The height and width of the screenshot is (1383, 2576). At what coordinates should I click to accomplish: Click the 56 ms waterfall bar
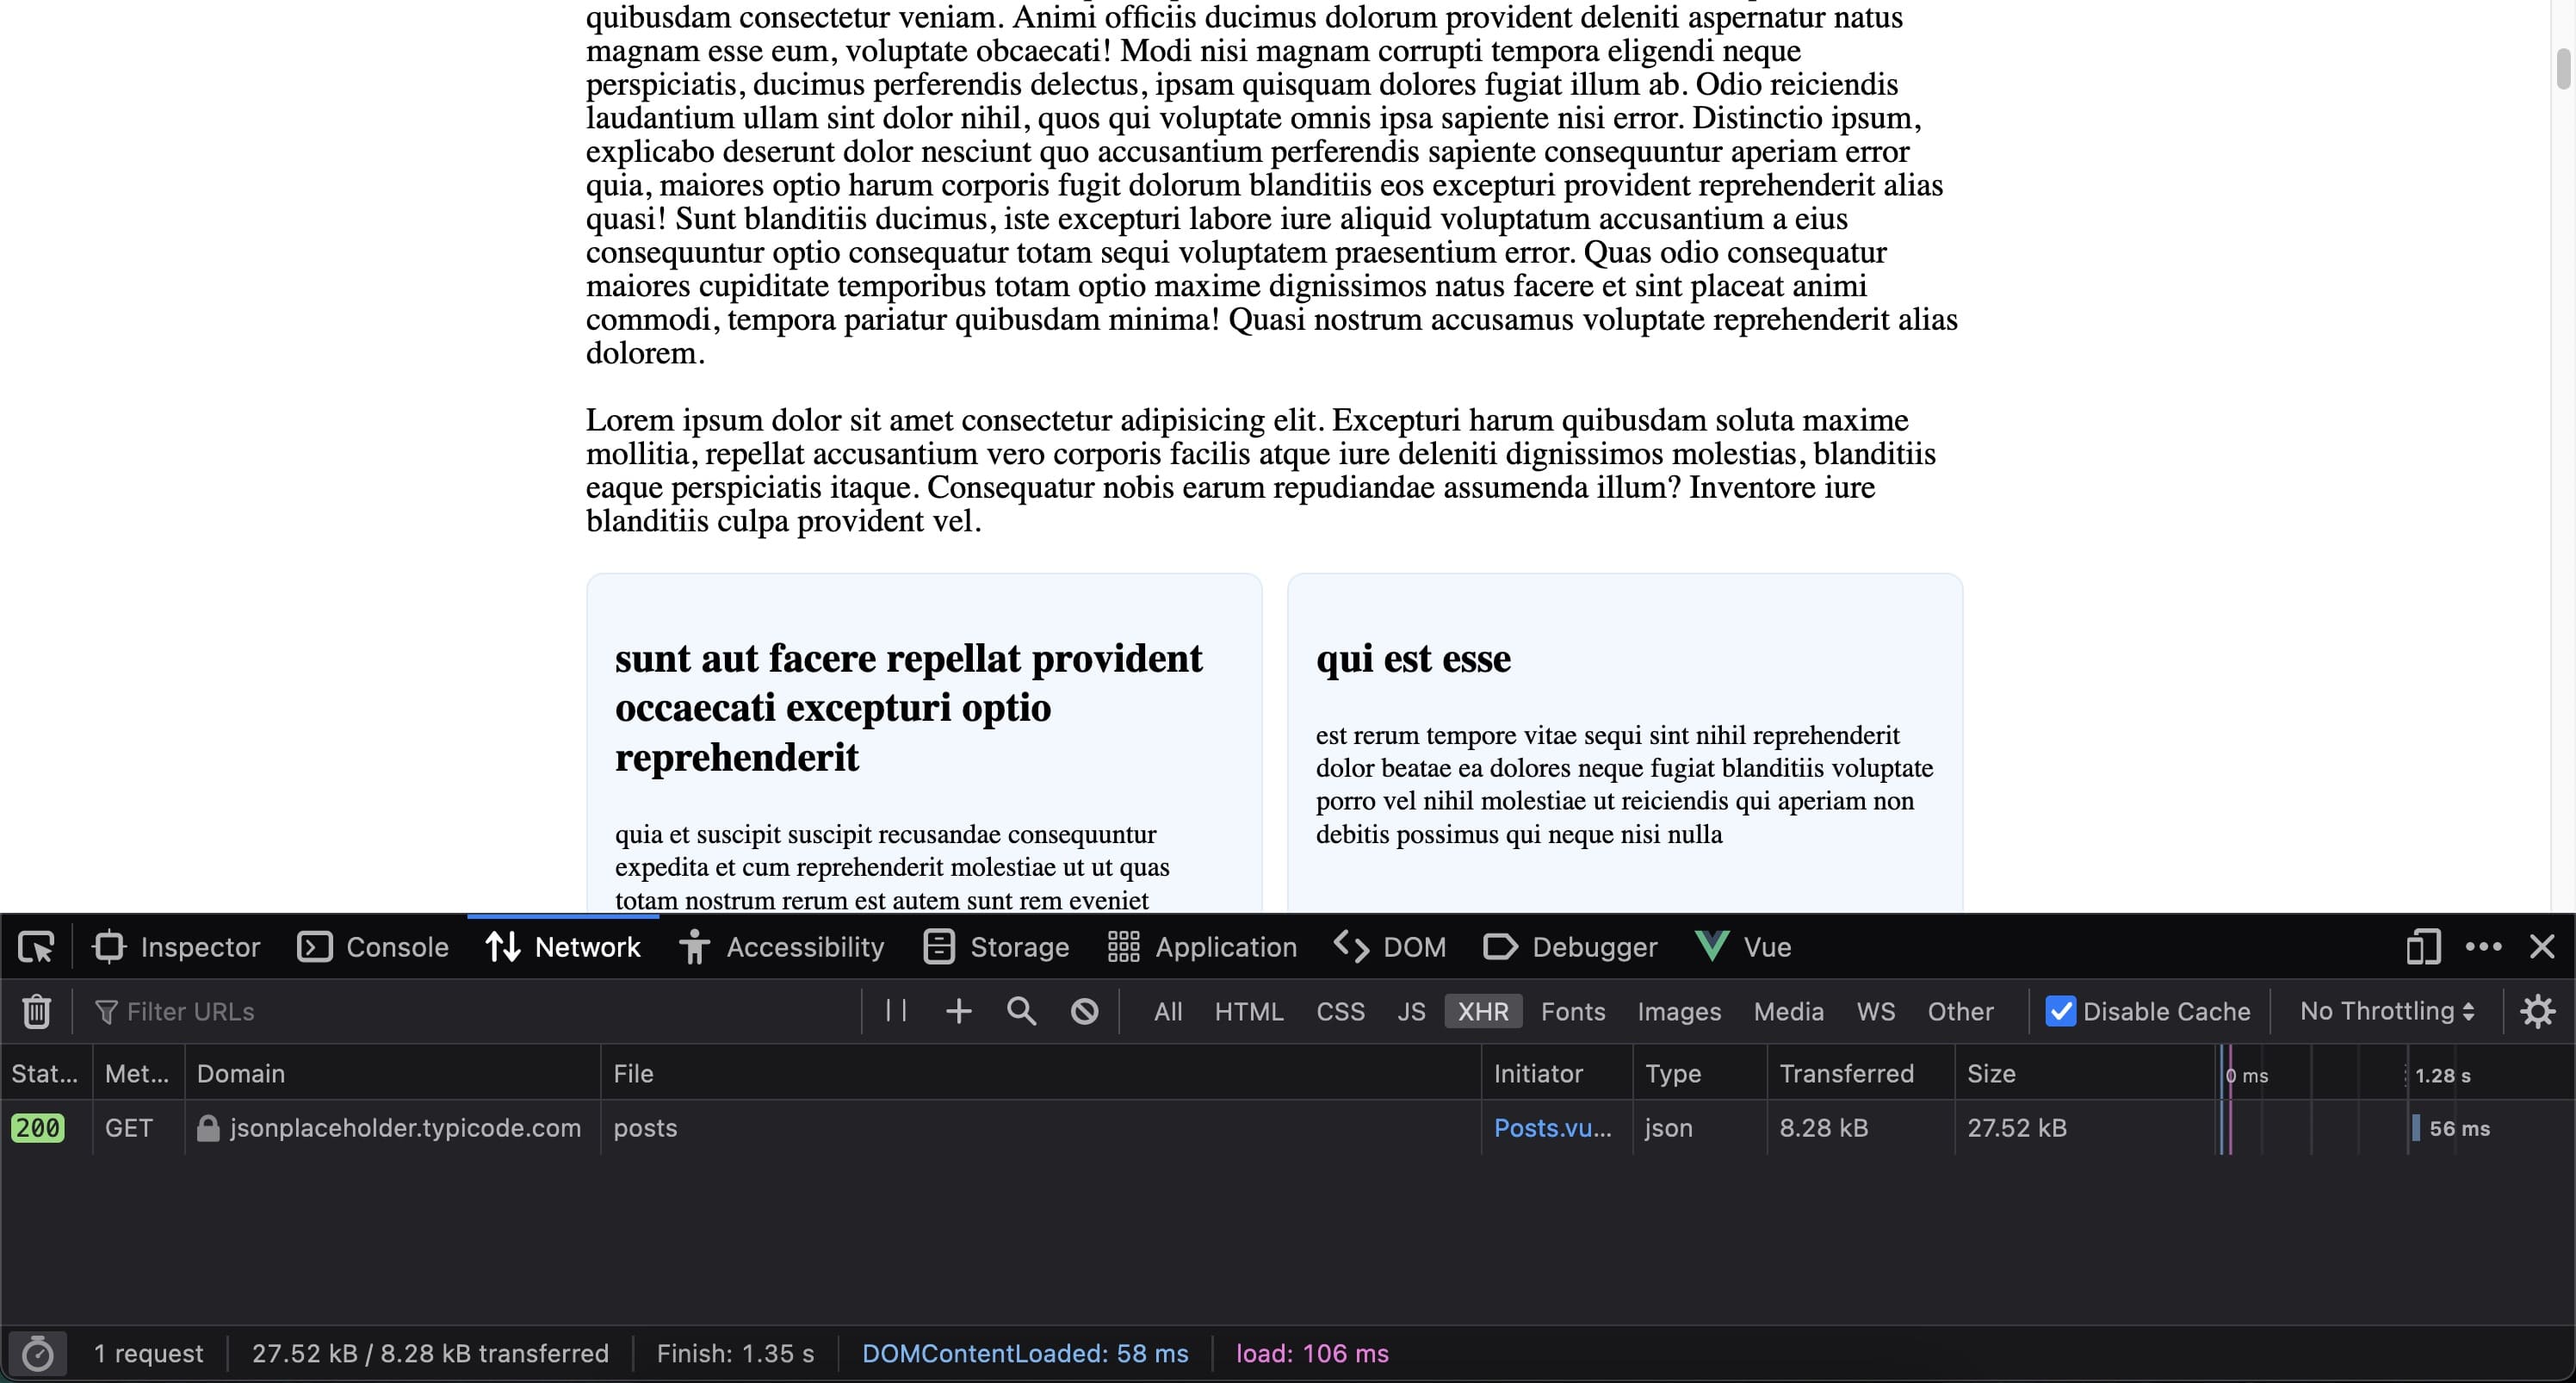click(x=2416, y=1128)
